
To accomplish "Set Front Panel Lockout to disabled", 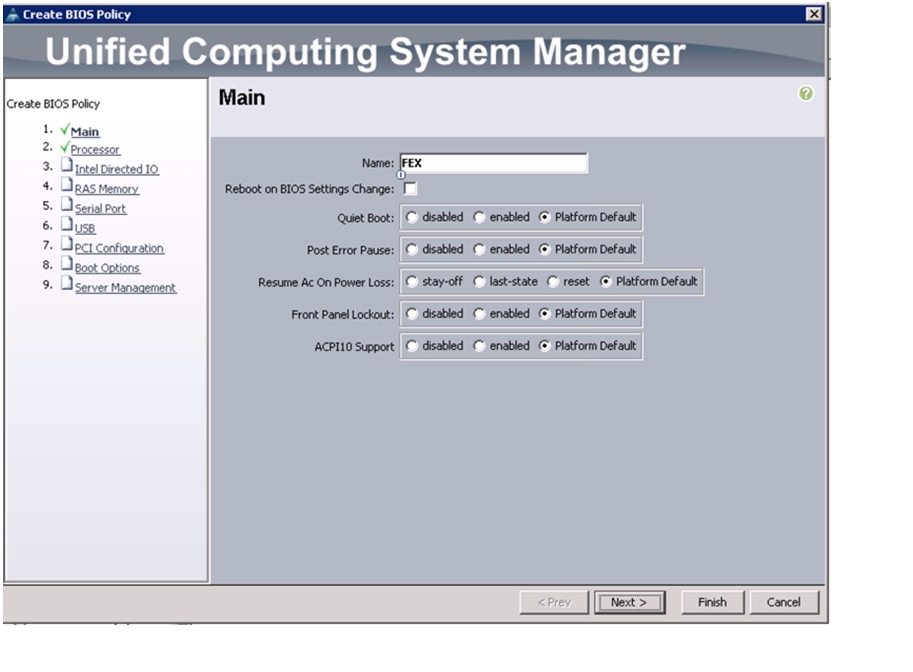I will tap(412, 314).
